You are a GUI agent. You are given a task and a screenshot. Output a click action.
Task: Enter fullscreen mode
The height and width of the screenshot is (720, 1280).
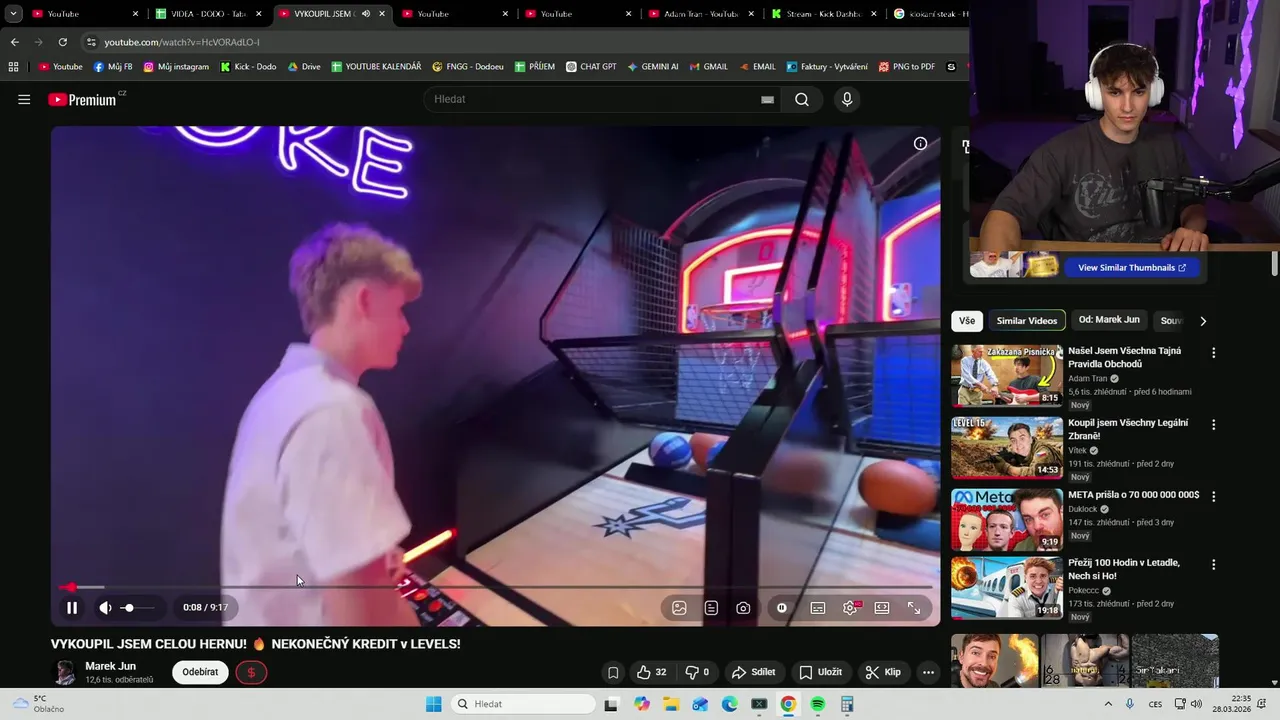pyautogui.click(x=914, y=607)
